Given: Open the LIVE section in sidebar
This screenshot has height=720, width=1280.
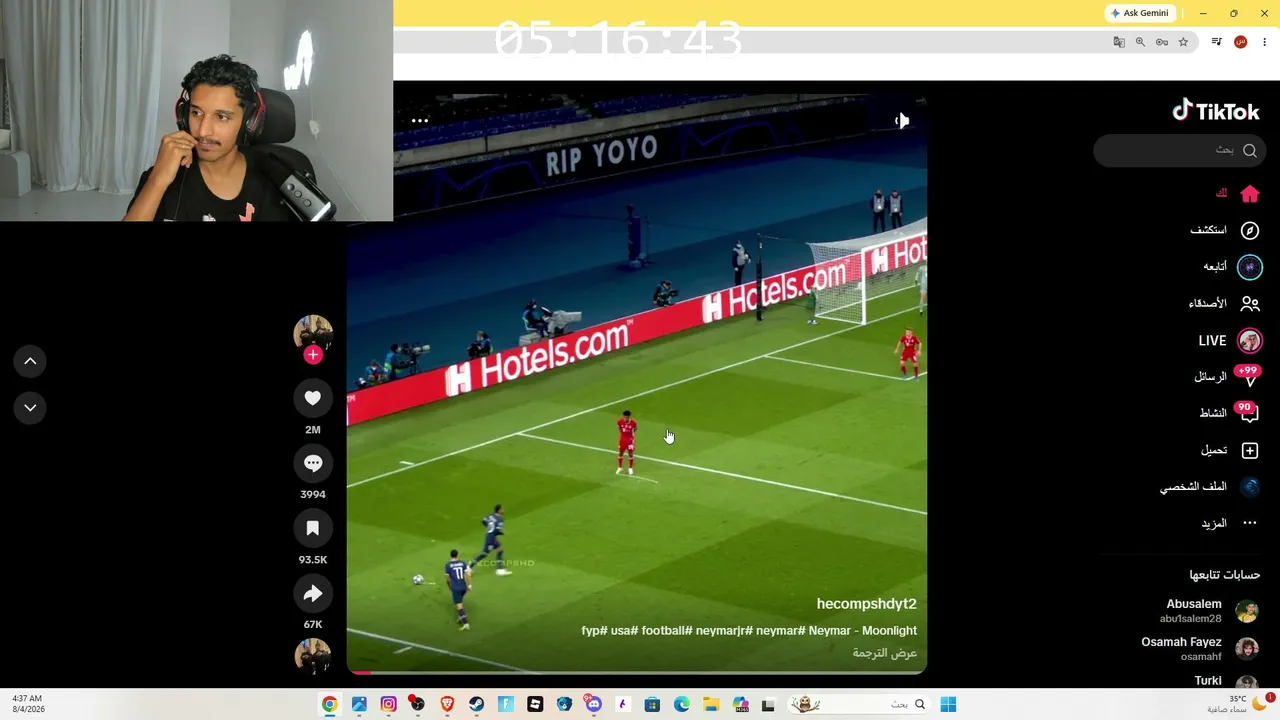Looking at the screenshot, I should tap(1230, 341).
